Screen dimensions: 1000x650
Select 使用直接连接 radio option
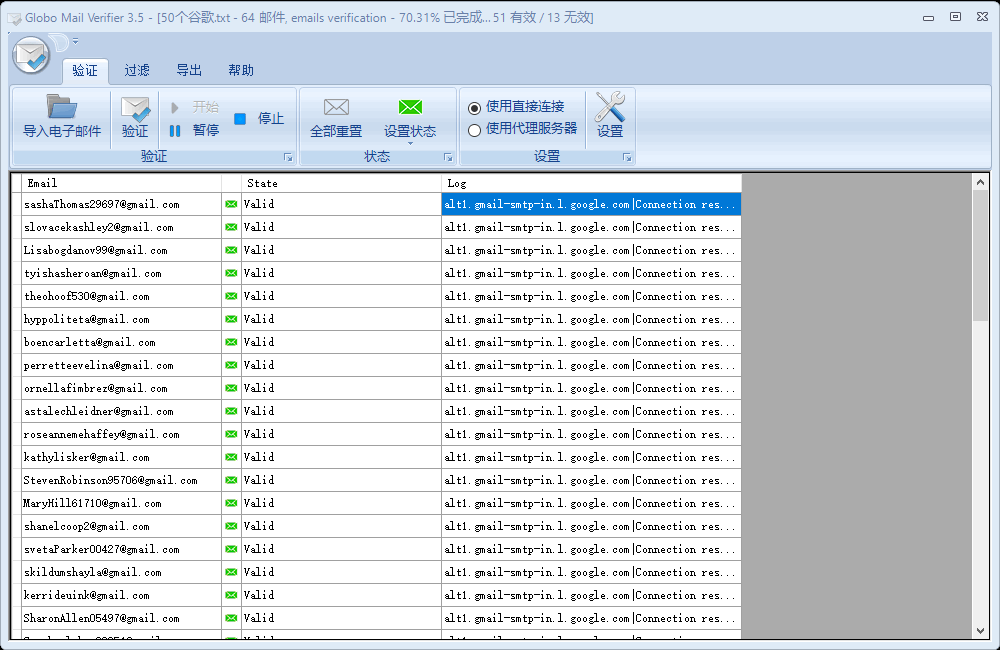474,108
